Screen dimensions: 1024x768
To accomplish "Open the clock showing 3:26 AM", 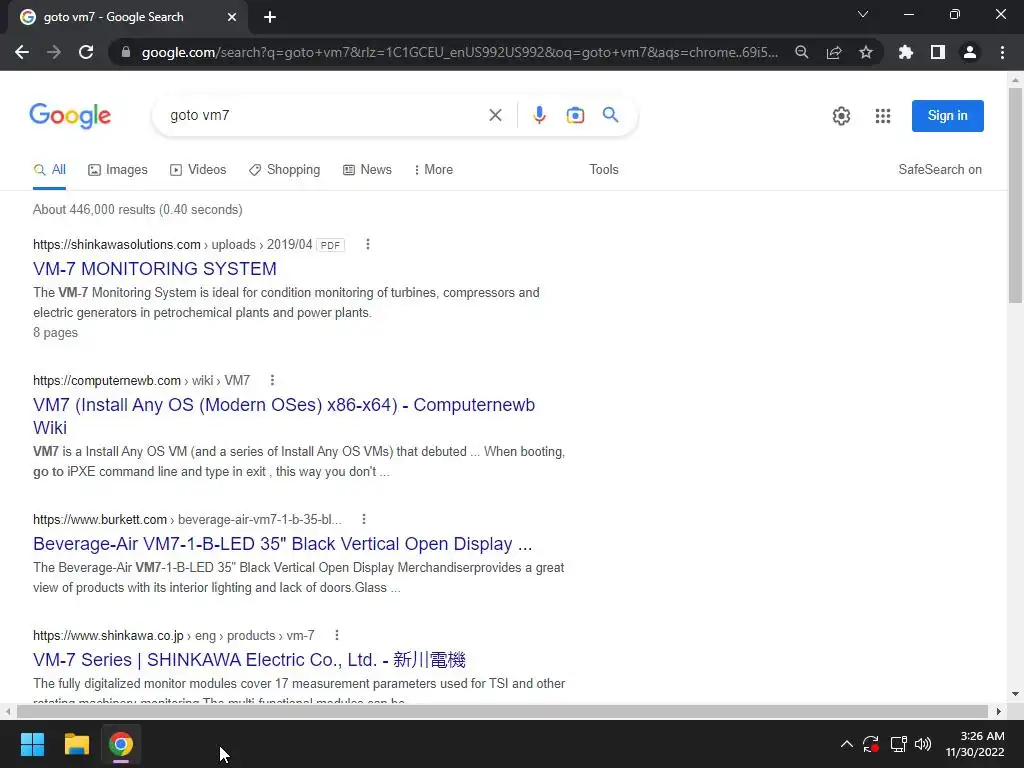I will pos(974,744).
